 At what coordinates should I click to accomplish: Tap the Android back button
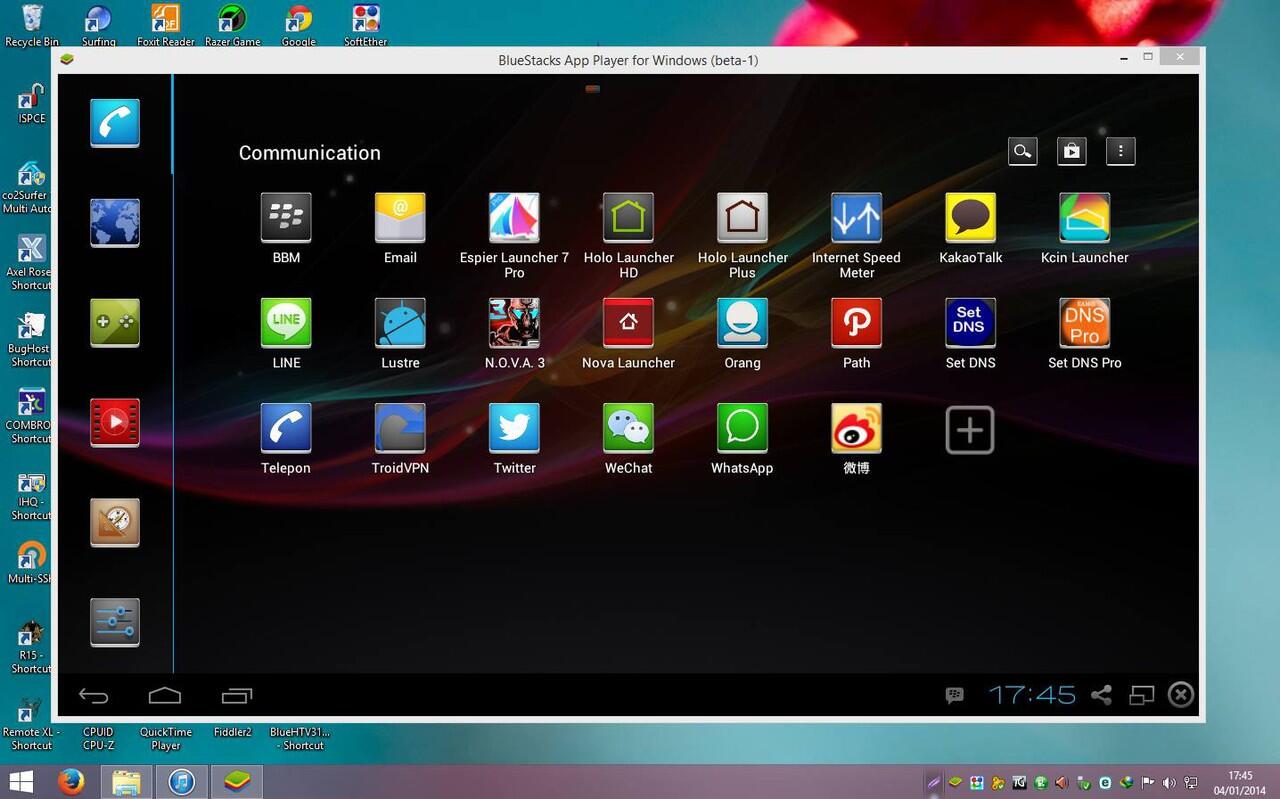tap(93, 696)
